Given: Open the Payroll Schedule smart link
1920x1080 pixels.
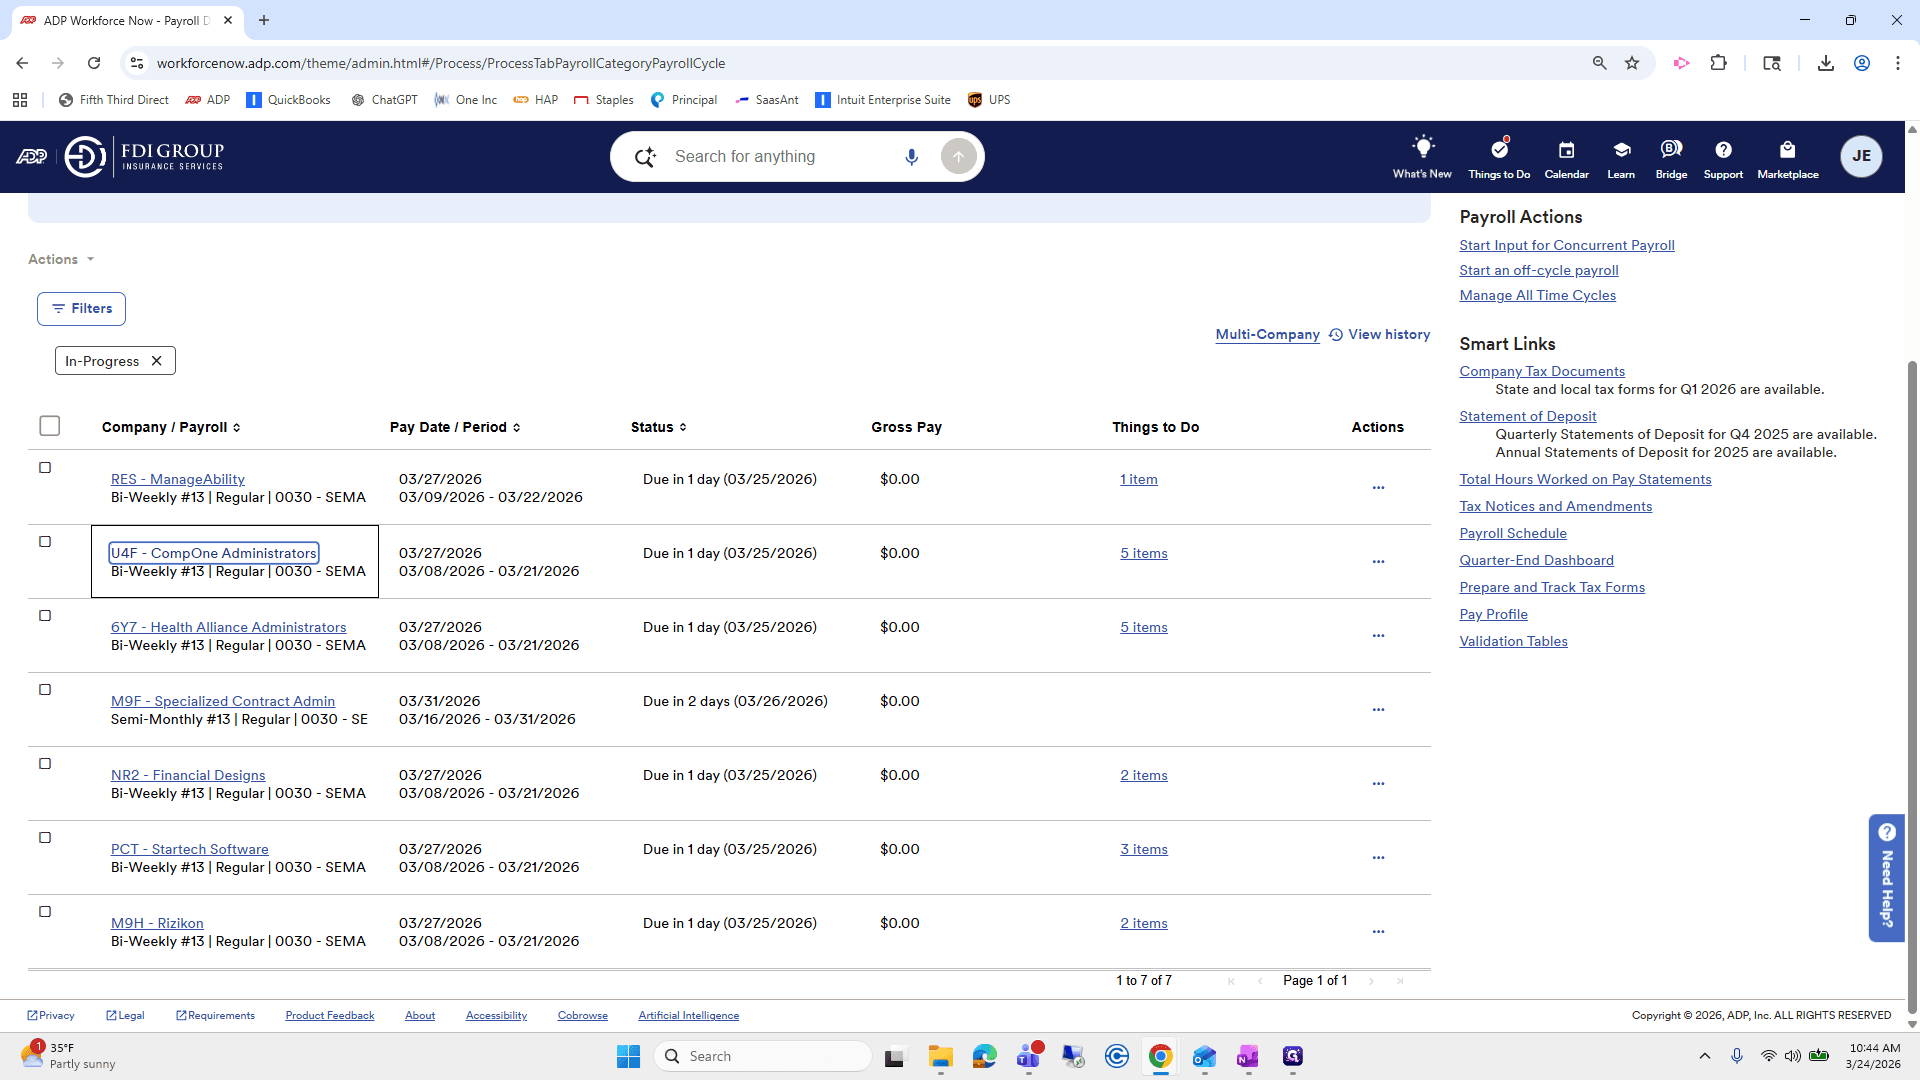Looking at the screenshot, I should coord(1512,533).
